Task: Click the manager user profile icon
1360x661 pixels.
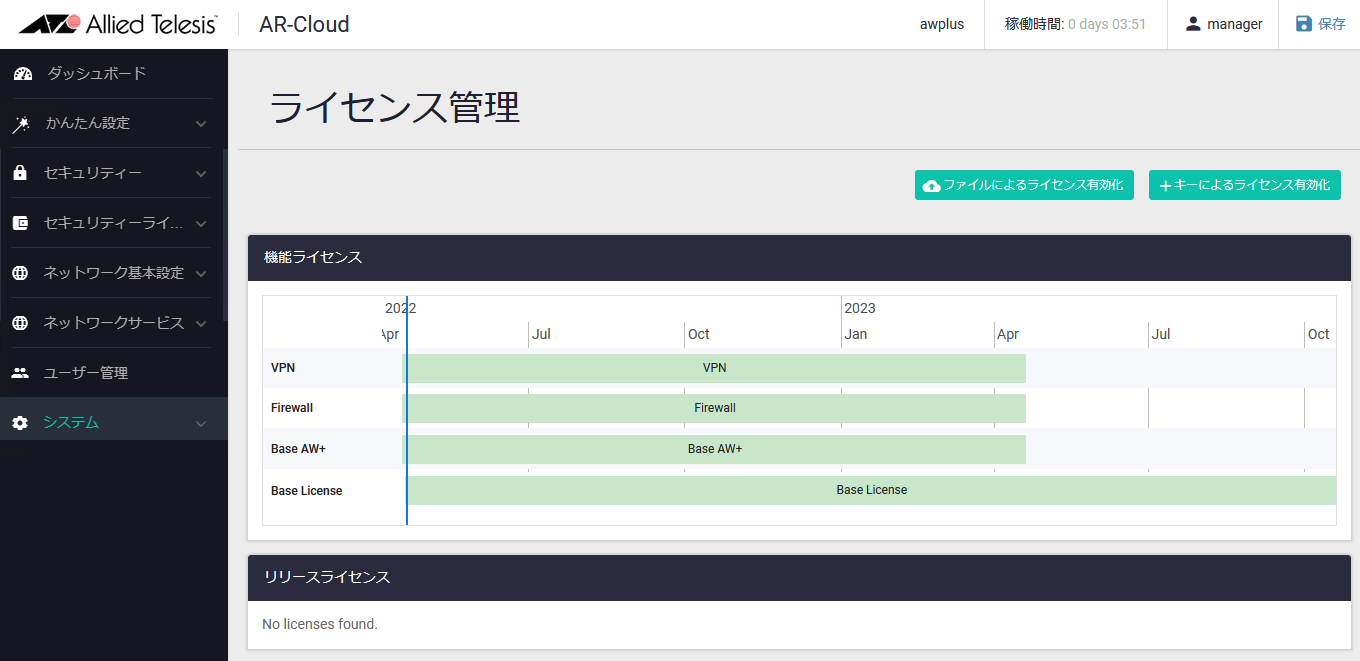Action: click(1192, 24)
